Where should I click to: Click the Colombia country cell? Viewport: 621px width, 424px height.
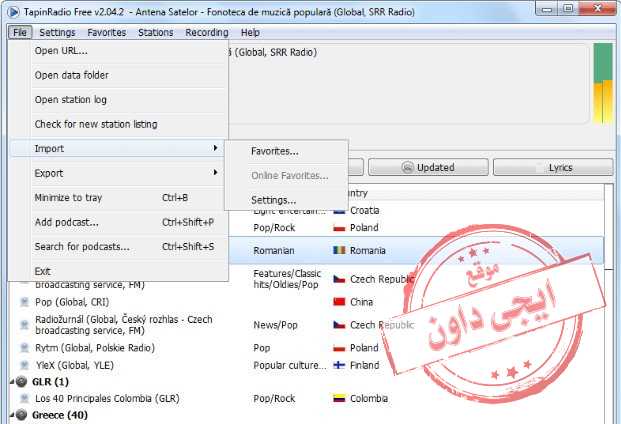click(x=369, y=399)
